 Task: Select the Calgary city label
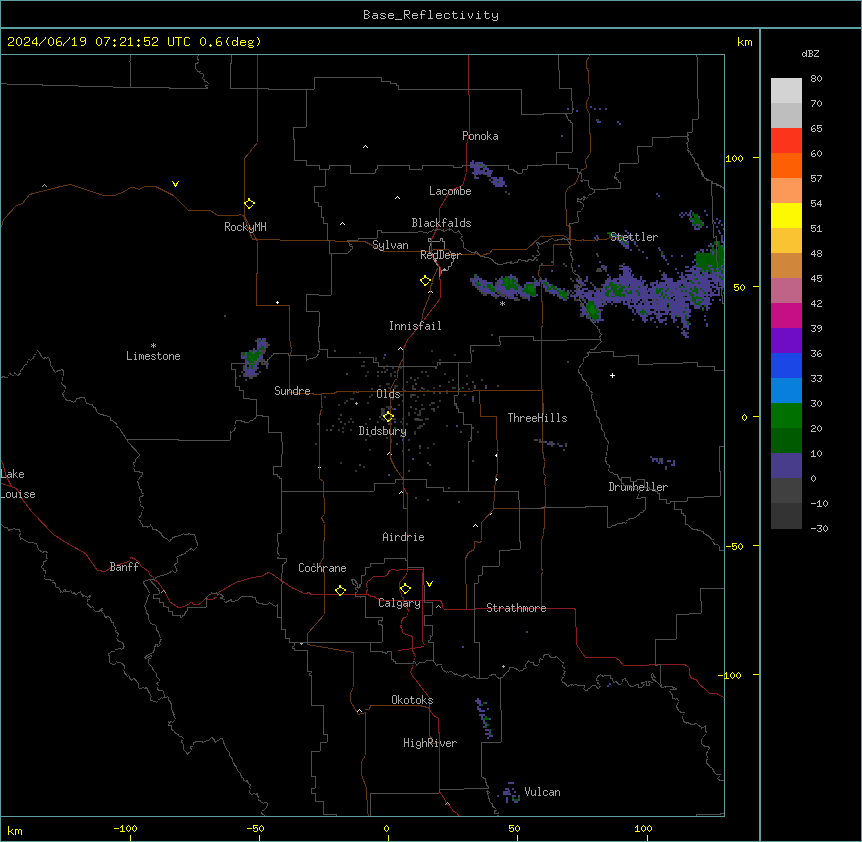[399, 603]
